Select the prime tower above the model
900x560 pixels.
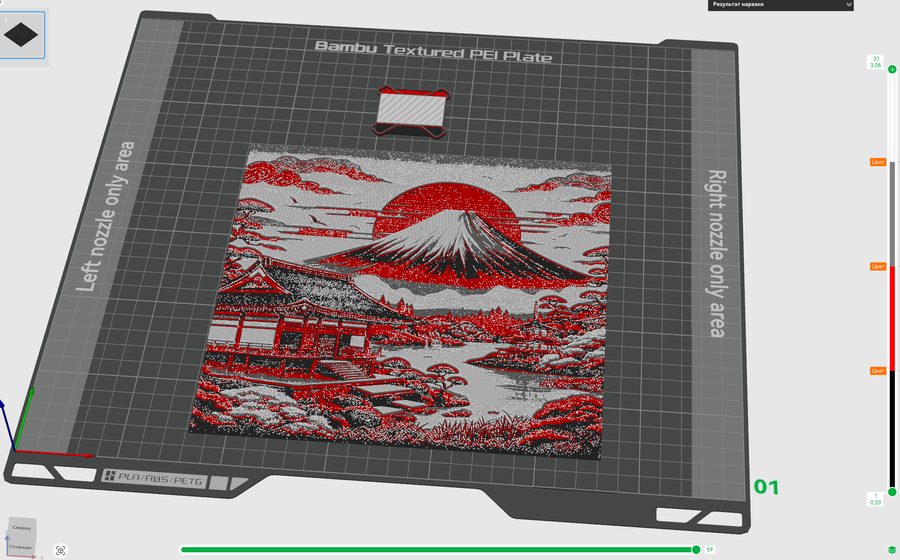(410, 112)
